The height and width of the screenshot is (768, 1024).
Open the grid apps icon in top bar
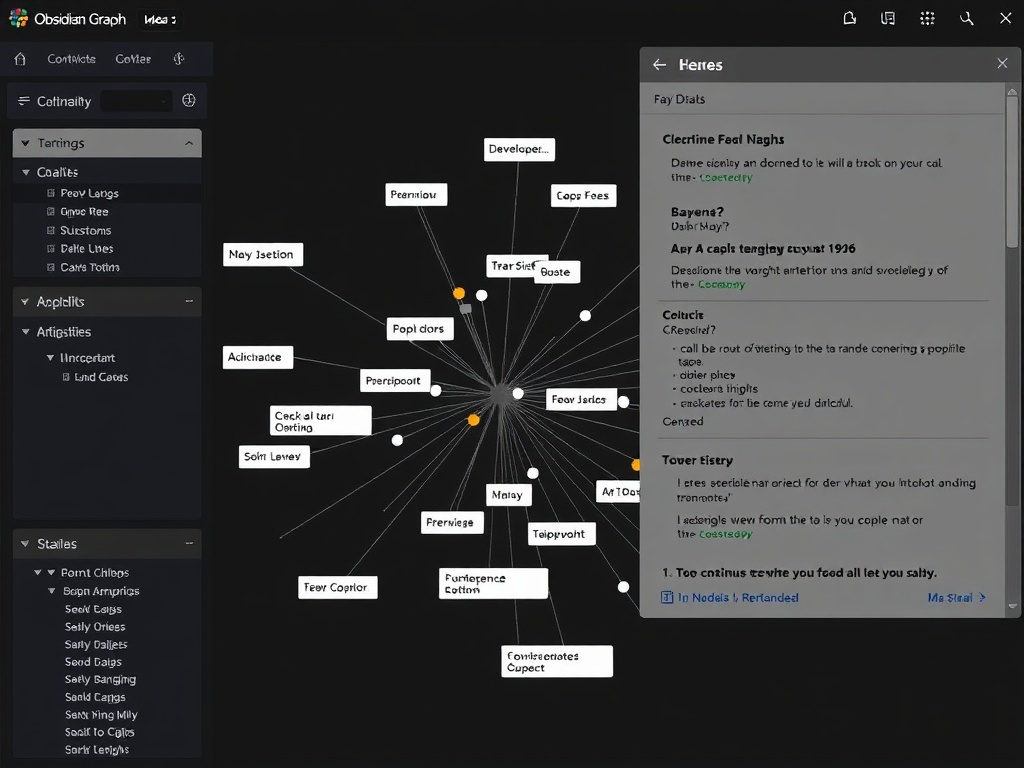coord(926,18)
